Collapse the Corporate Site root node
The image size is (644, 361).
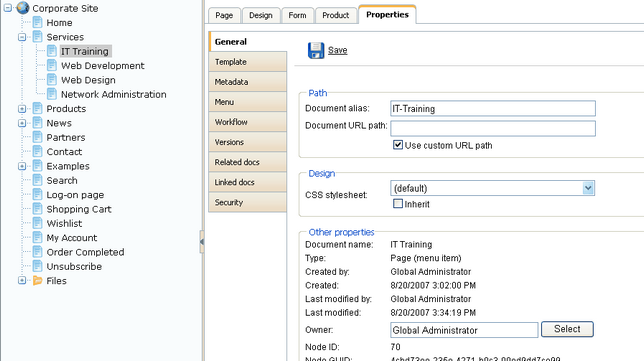7,8
